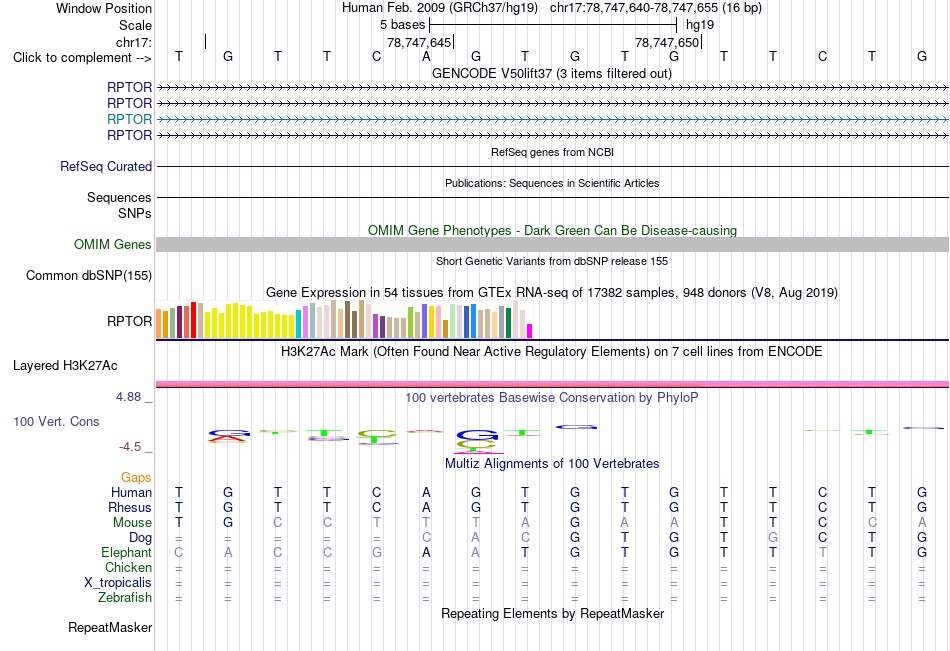Click the Sequences track label
This screenshot has width=950, height=651.
pyautogui.click(x=119, y=198)
